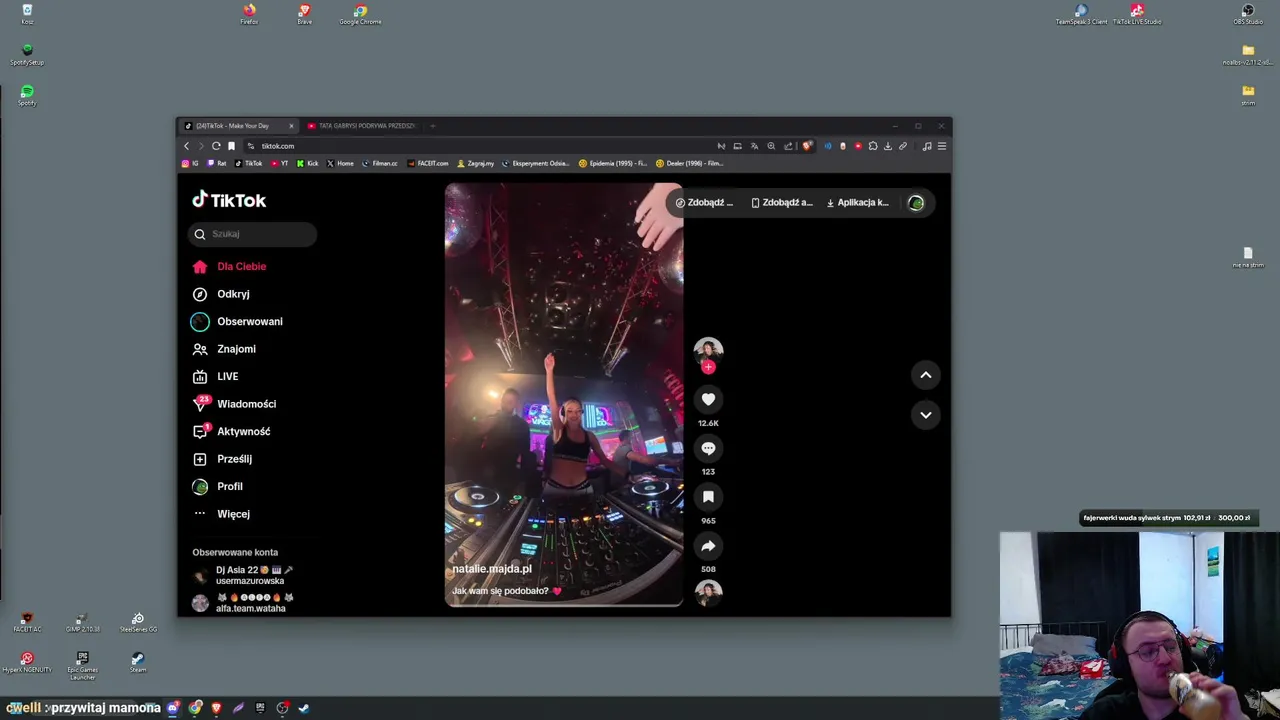1280x720 pixels.
Task: Save video with the bookmark icon
Action: pos(708,497)
